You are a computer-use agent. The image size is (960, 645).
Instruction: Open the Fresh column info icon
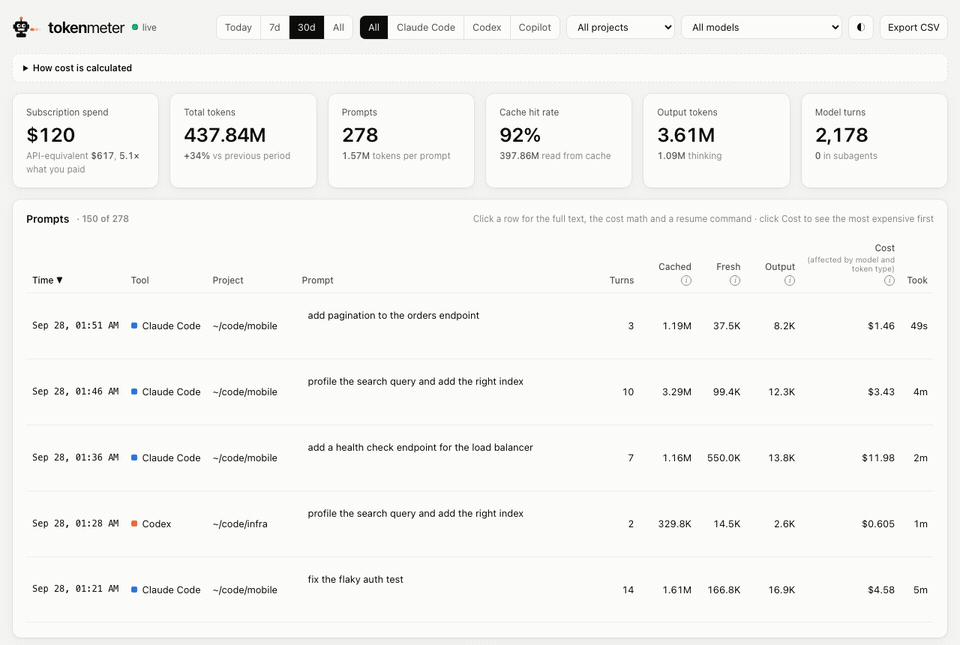[735, 280]
